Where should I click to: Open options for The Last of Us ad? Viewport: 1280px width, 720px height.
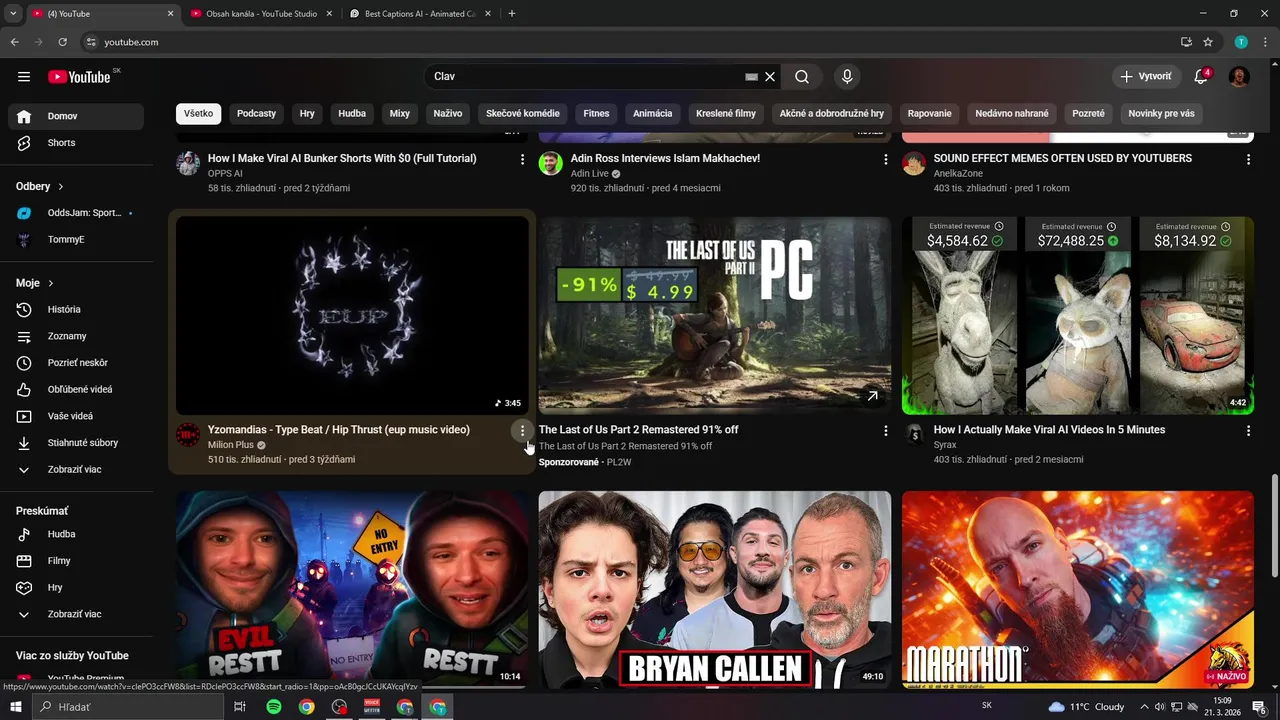(x=885, y=430)
